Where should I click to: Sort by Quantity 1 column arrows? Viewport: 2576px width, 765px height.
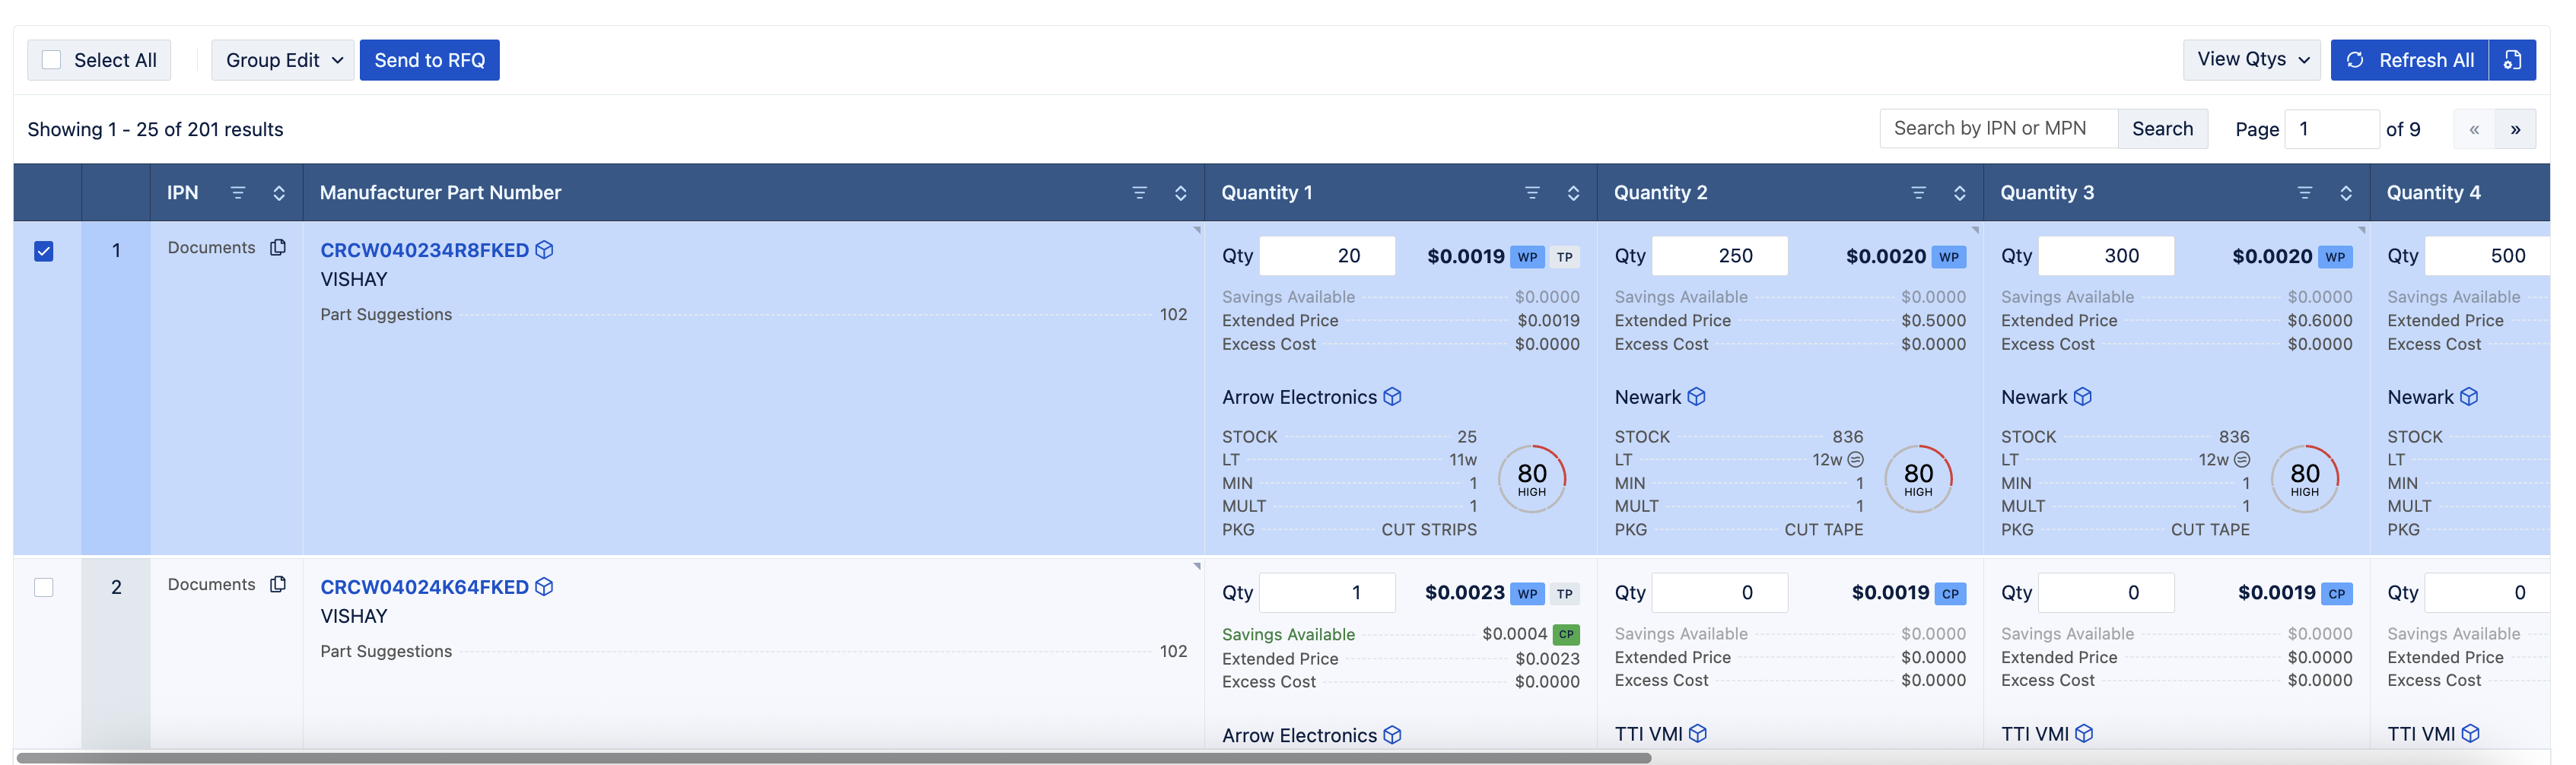[x=1573, y=193]
